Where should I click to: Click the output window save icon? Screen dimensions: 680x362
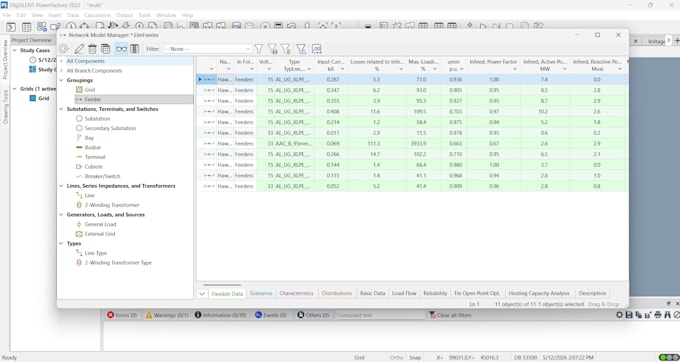[629, 315]
